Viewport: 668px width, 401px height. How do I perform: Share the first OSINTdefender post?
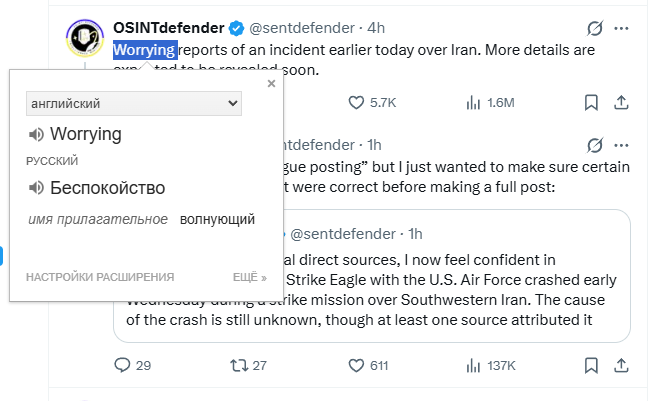[x=621, y=102]
